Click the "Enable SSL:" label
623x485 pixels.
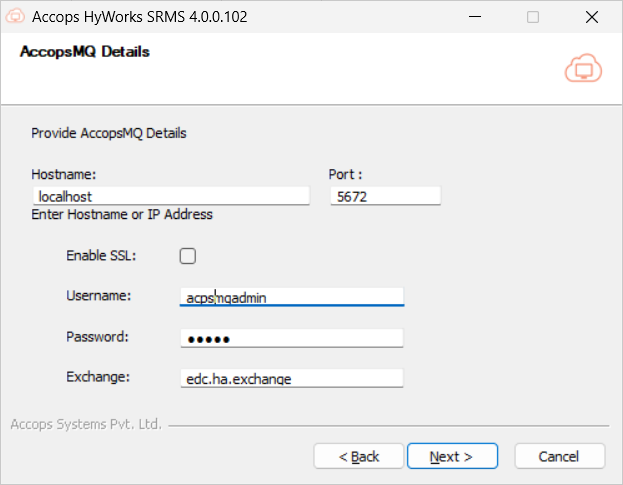point(101,256)
